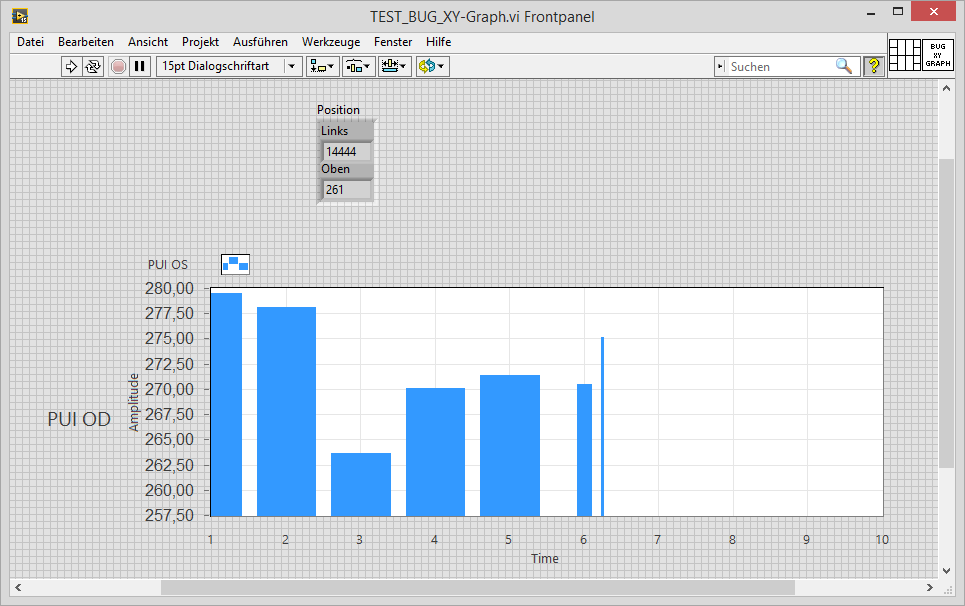This screenshot has height=606, width=965.
Task: Open the Hilfe menu
Action: (438, 42)
